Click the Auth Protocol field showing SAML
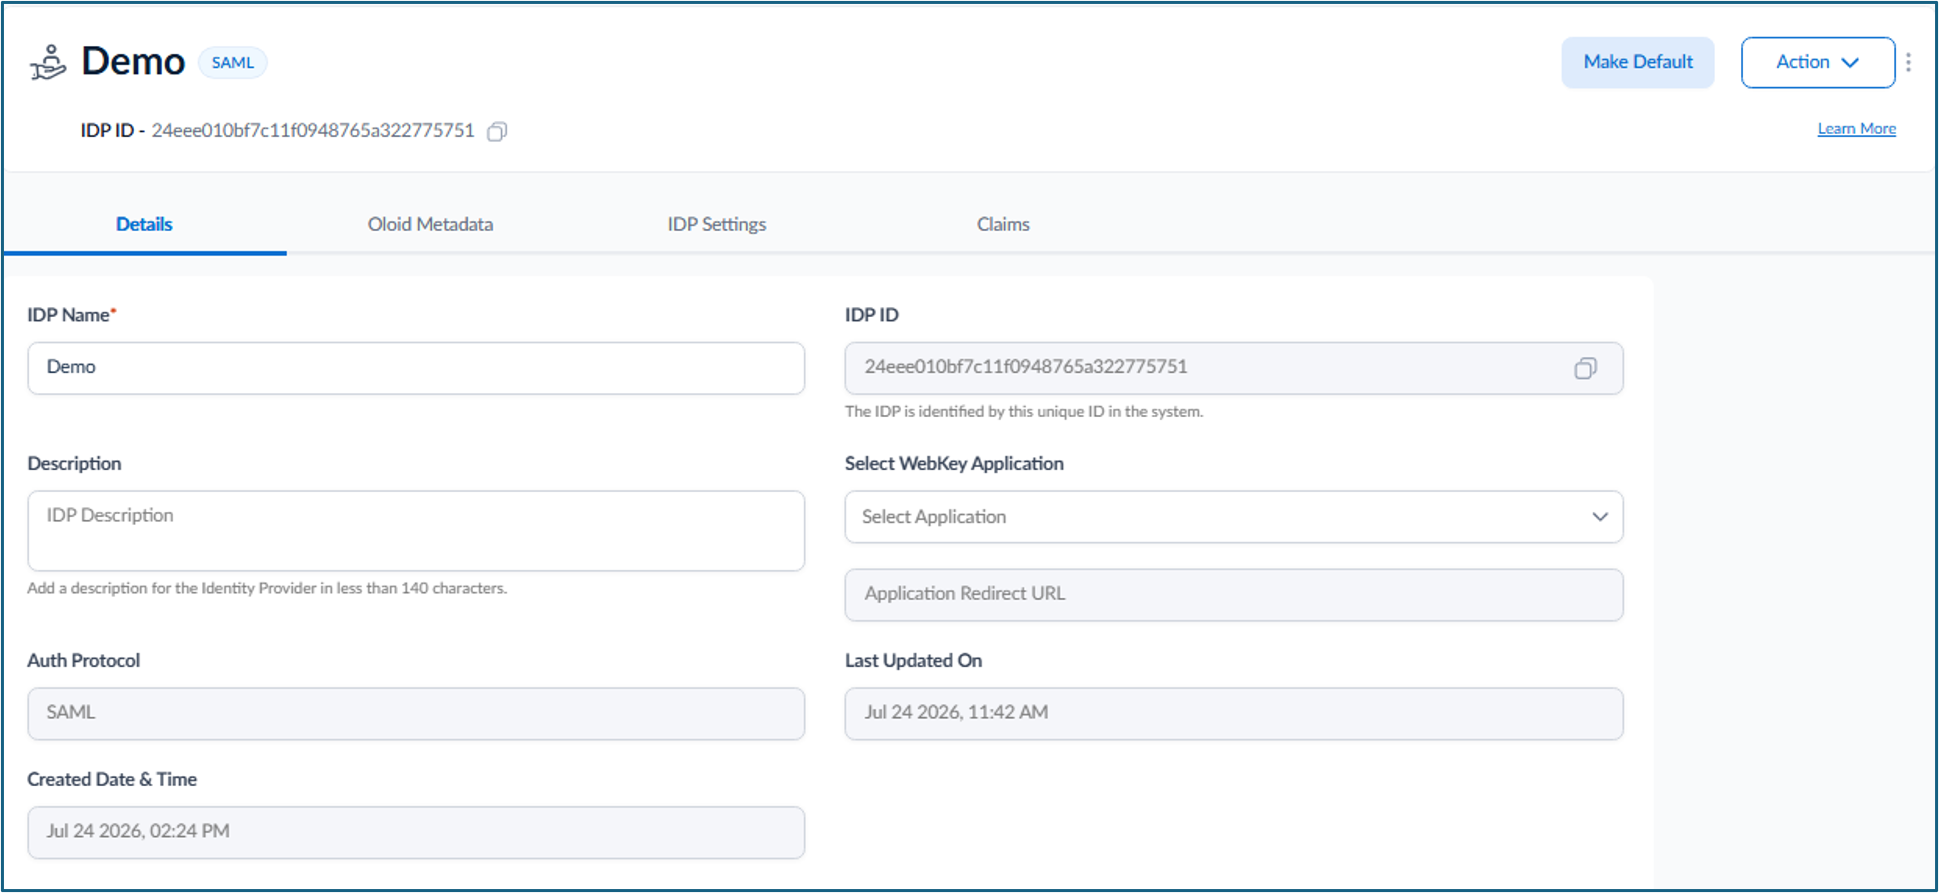The height and width of the screenshot is (893, 1939). [416, 713]
